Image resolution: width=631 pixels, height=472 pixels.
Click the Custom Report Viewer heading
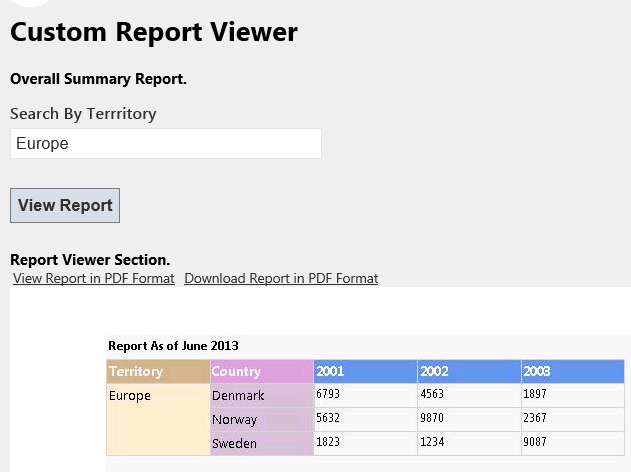point(154,32)
